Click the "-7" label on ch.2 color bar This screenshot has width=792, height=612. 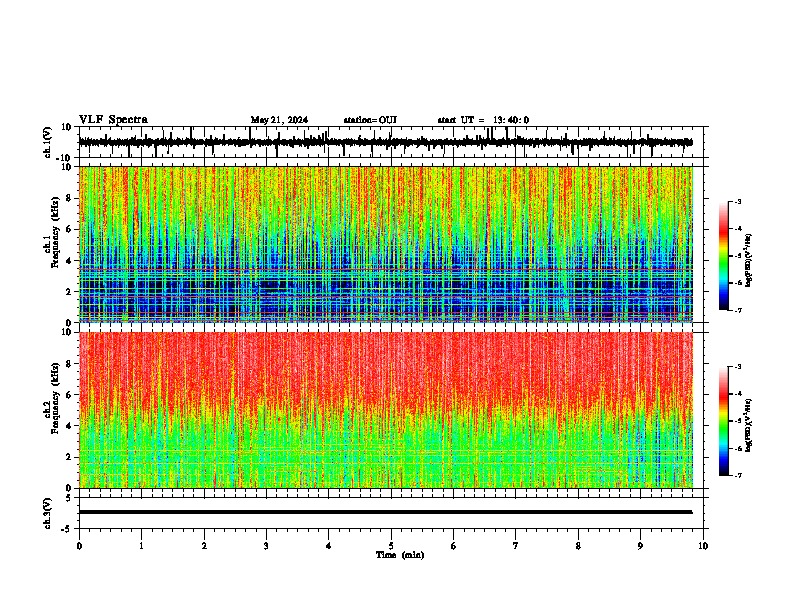(x=737, y=475)
